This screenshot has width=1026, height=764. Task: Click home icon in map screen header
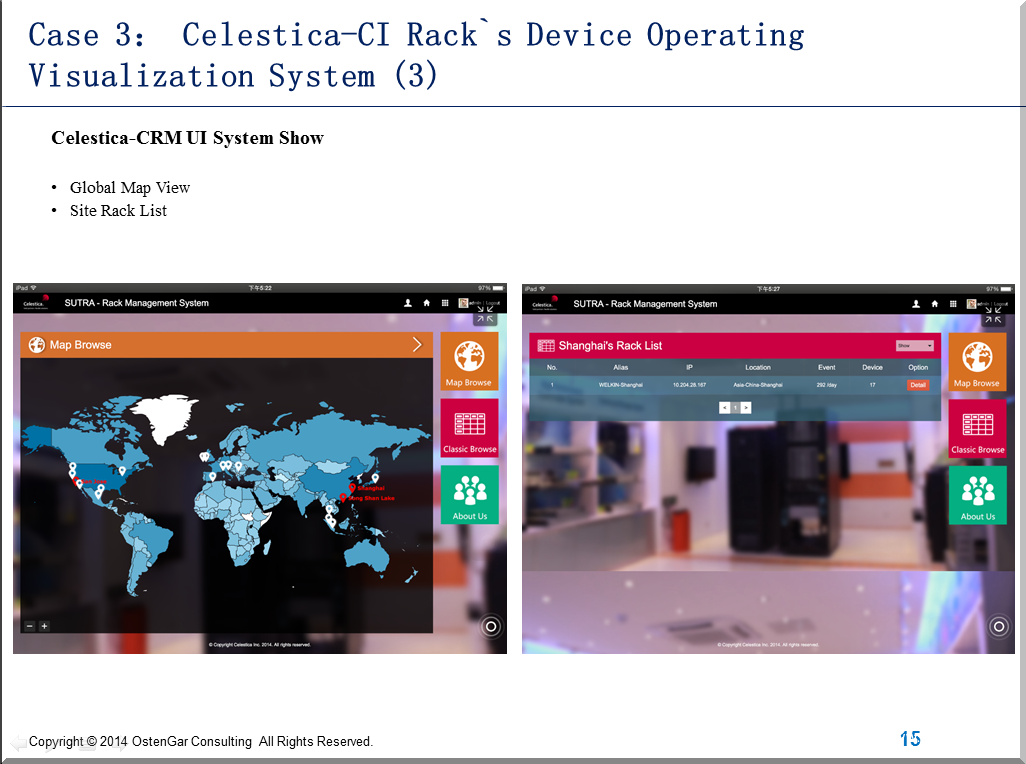pyautogui.click(x=427, y=303)
